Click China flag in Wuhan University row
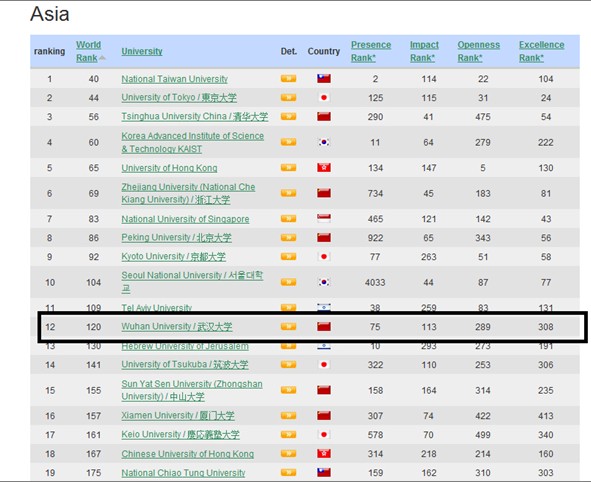591x482 pixels. (x=324, y=326)
